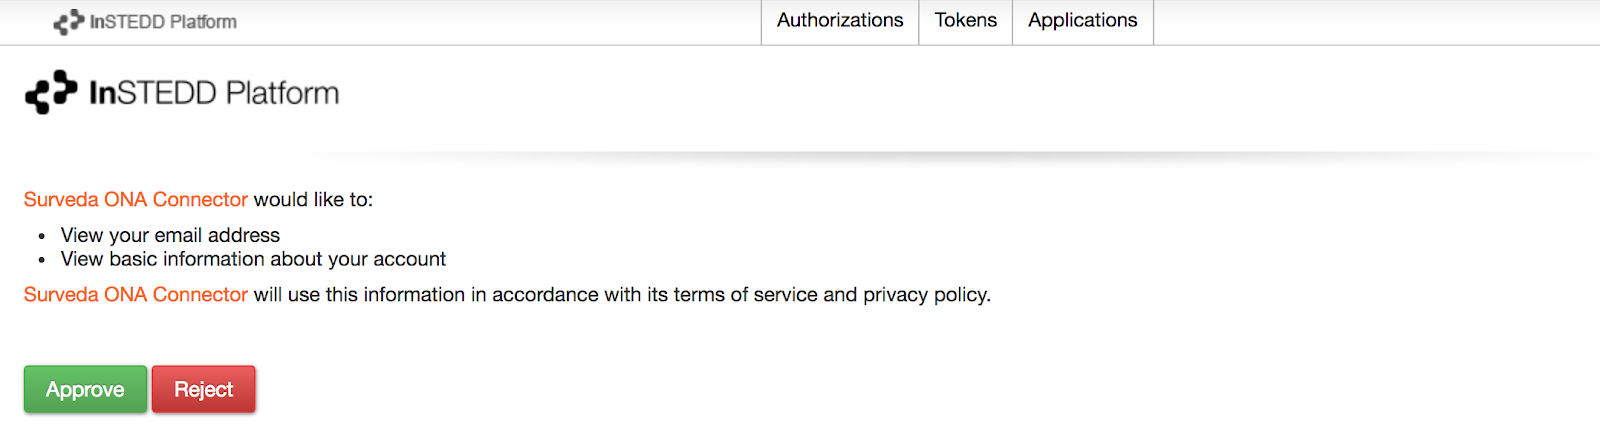Click View basic information about your account item

(x=253, y=260)
